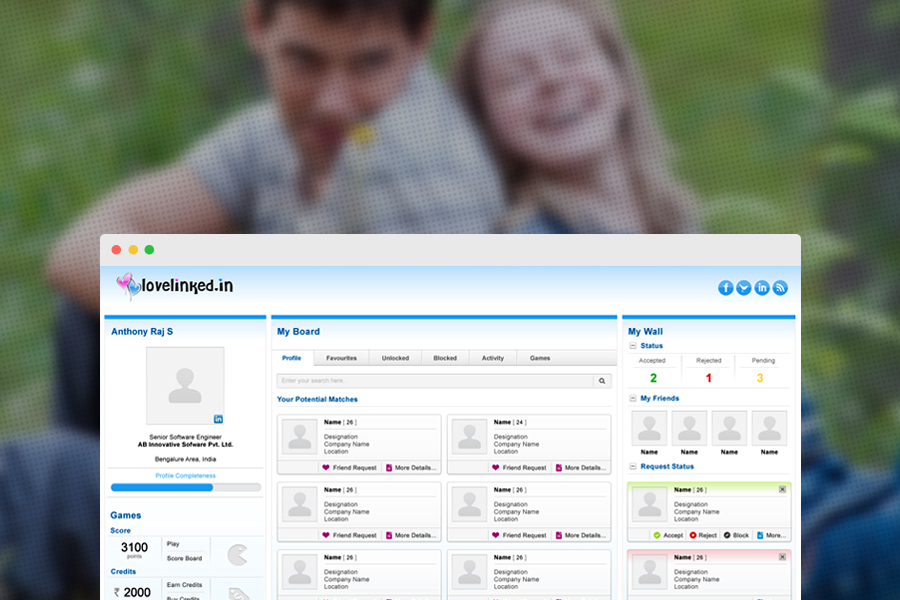
Task: Click the score value '3100'
Action: [134, 547]
